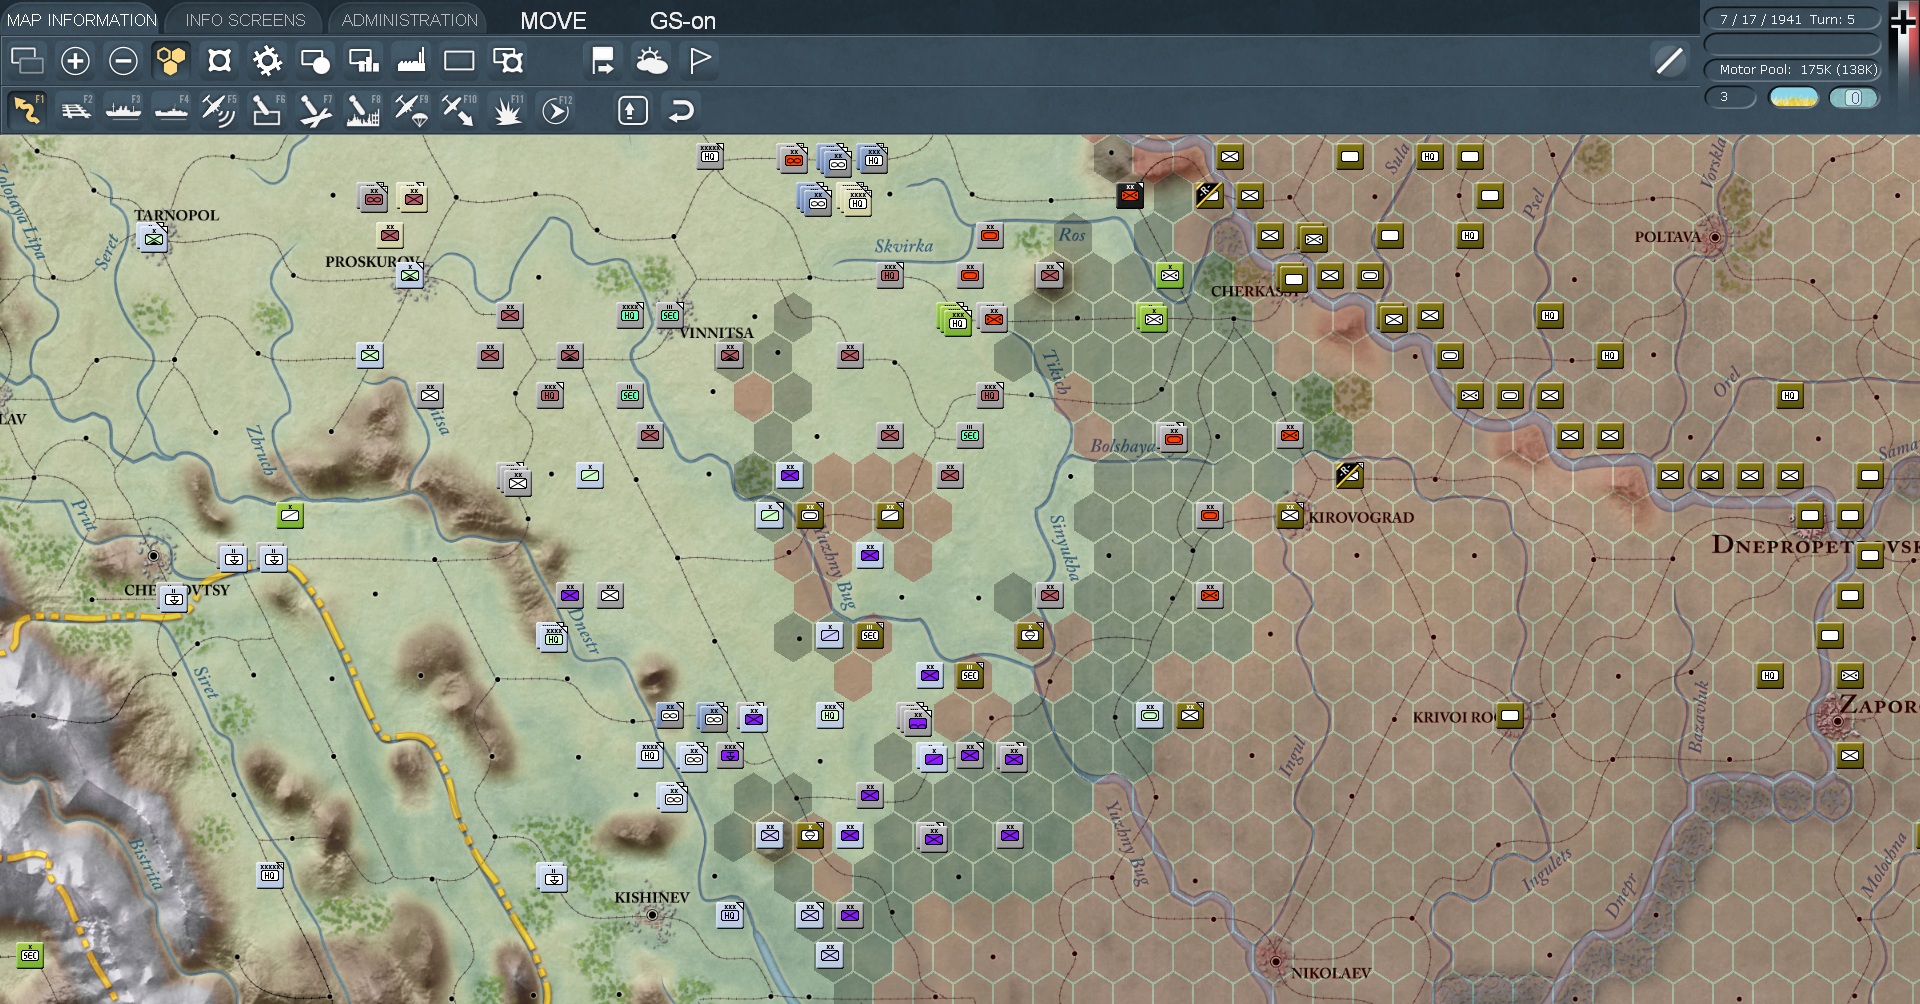
Task: Select the F3 naval transport mode
Action: (123, 110)
